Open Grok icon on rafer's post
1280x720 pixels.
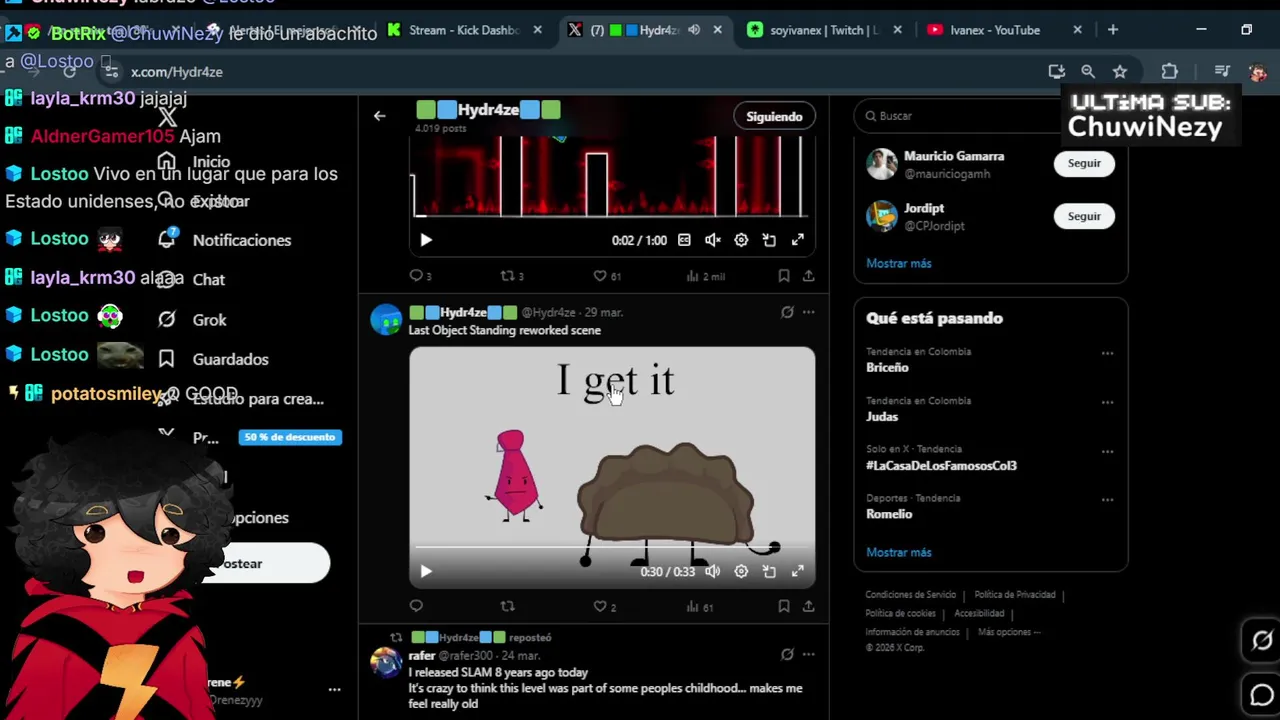tap(787, 654)
